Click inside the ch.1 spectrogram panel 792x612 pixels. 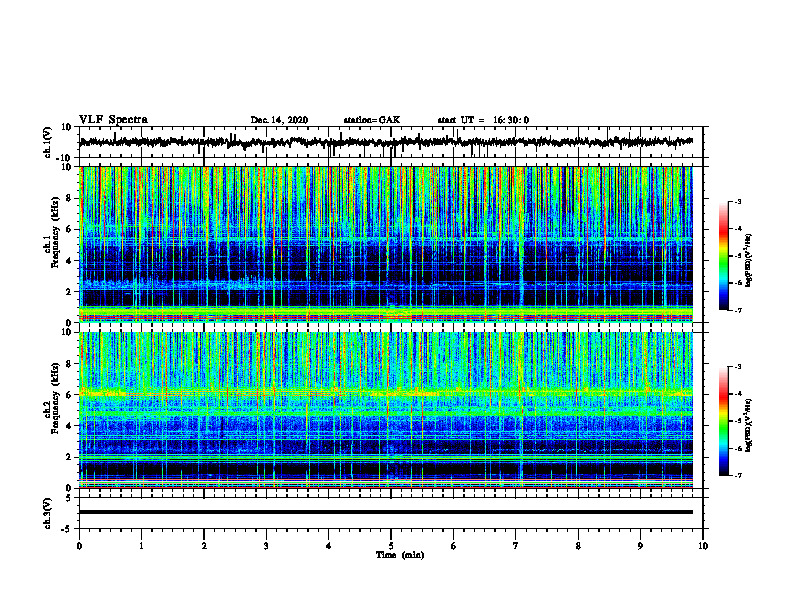(386, 244)
